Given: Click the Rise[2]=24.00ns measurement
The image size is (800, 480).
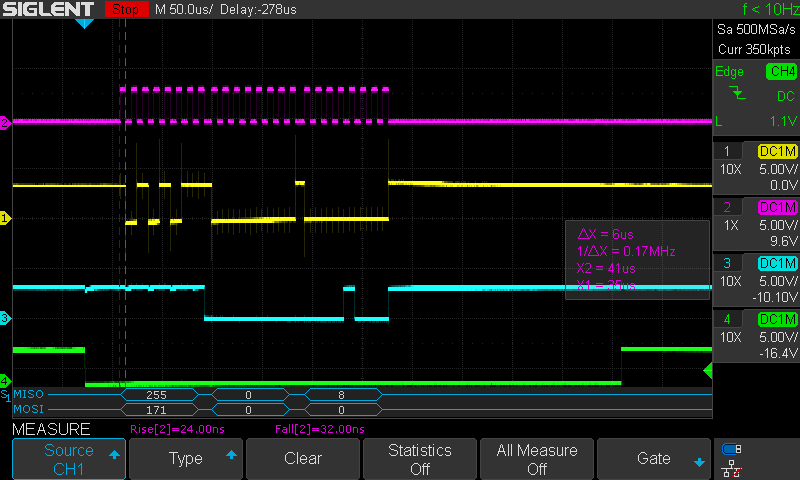Looking at the screenshot, I should click(x=177, y=429).
